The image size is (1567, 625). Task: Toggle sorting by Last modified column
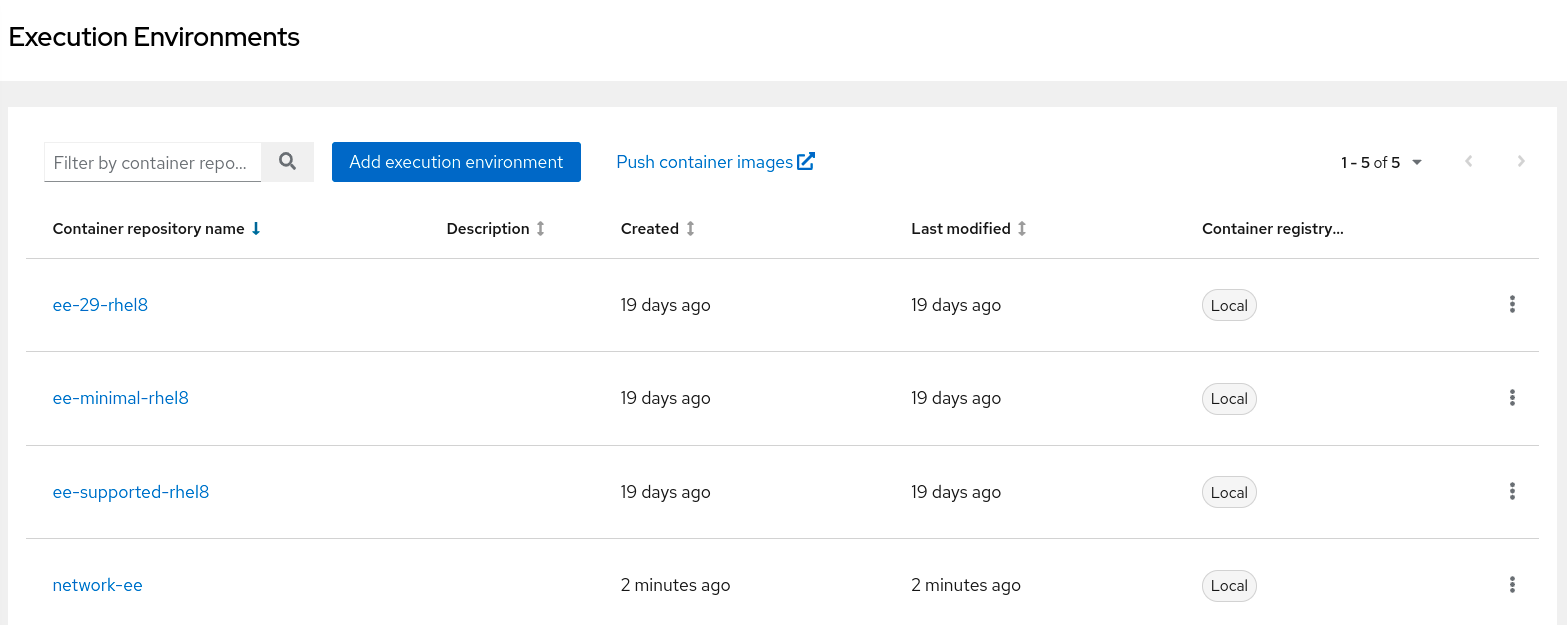1021,228
